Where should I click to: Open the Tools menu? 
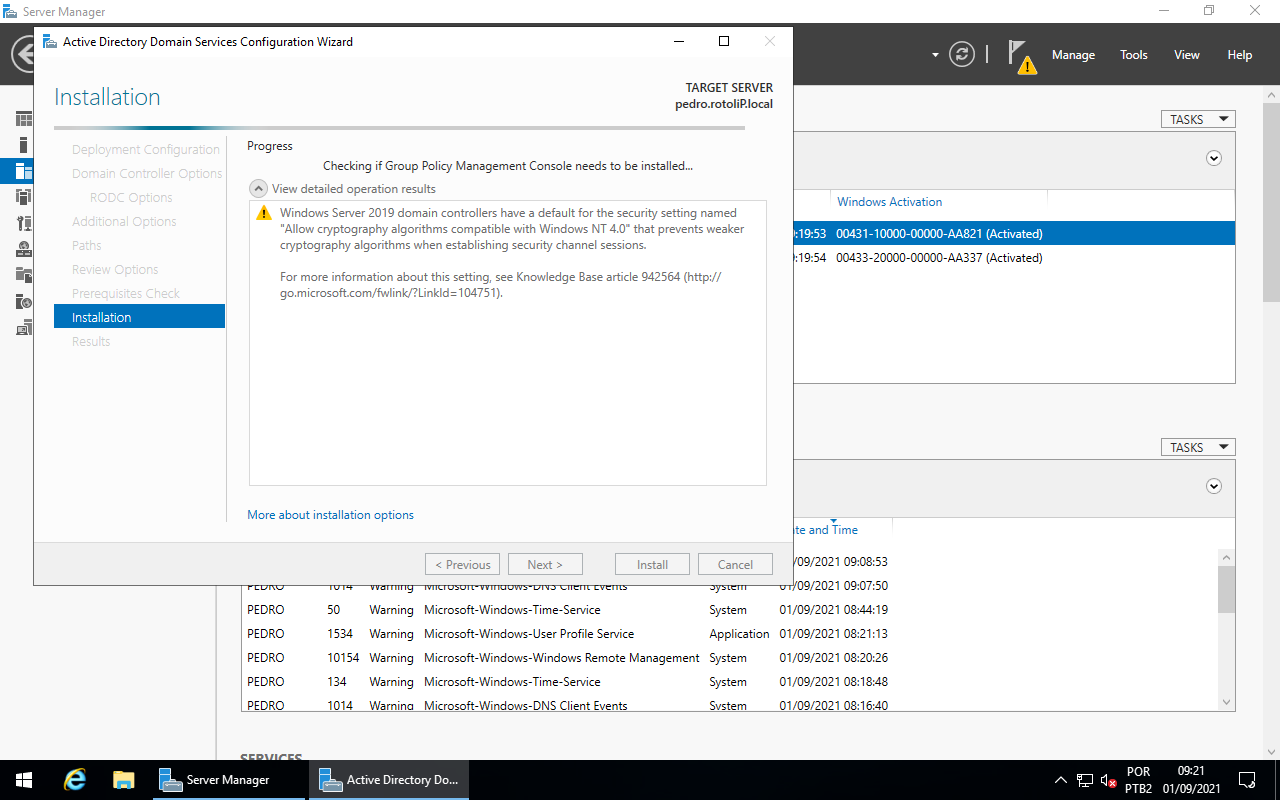click(1133, 55)
